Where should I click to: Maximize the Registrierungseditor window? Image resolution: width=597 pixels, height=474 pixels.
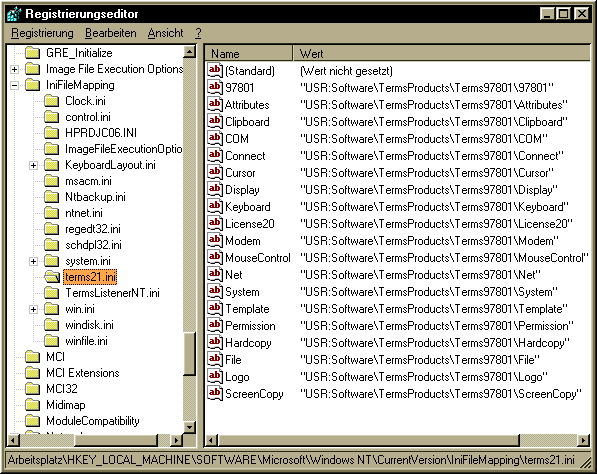(564, 14)
